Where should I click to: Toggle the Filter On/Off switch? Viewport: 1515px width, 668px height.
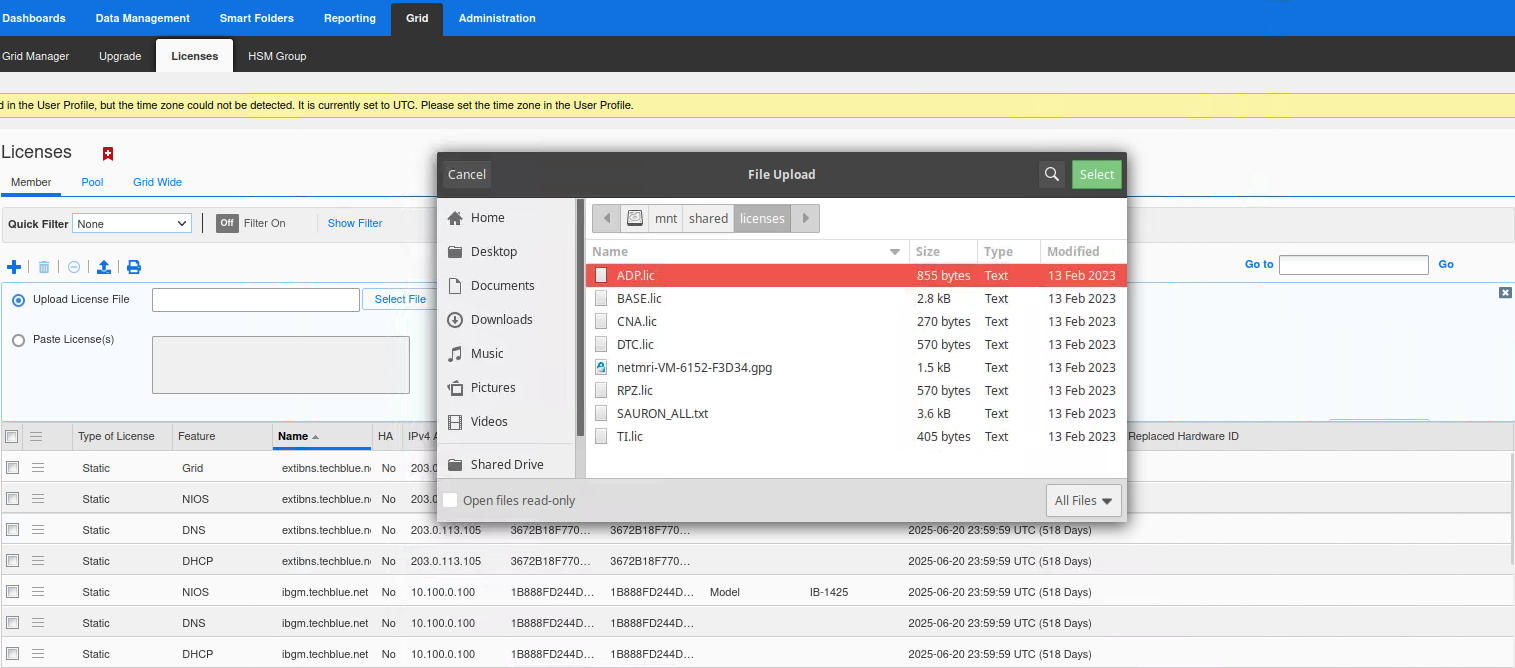pos(227,223)
